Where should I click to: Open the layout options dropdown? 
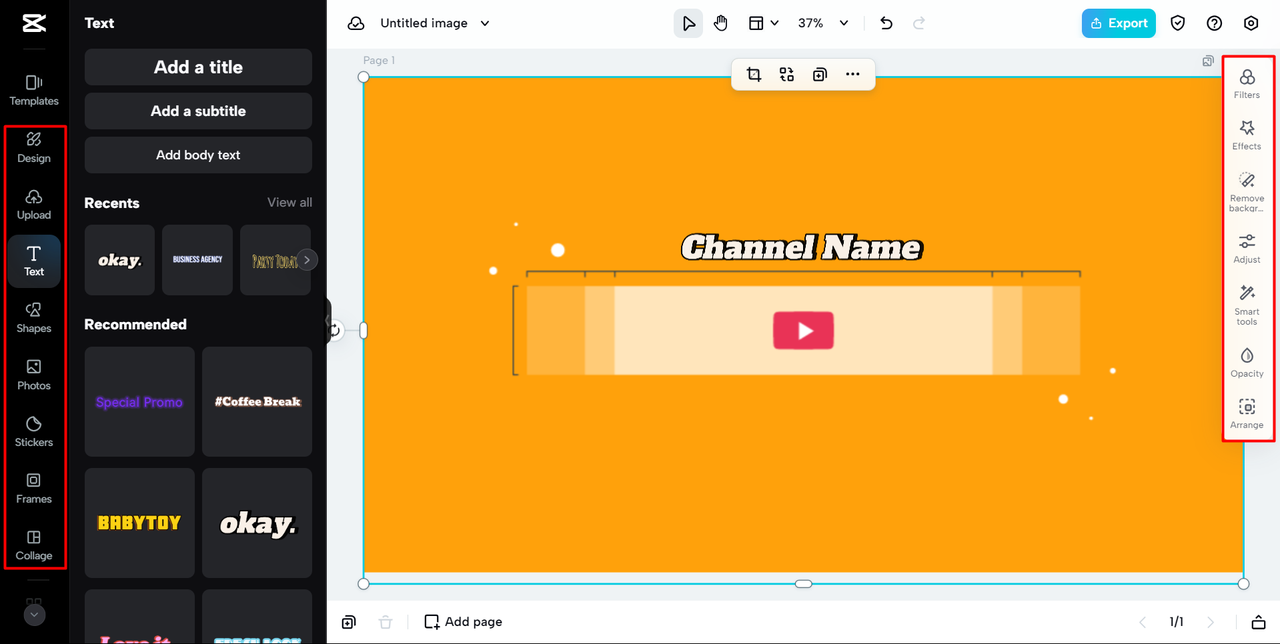tap(764, 23)
